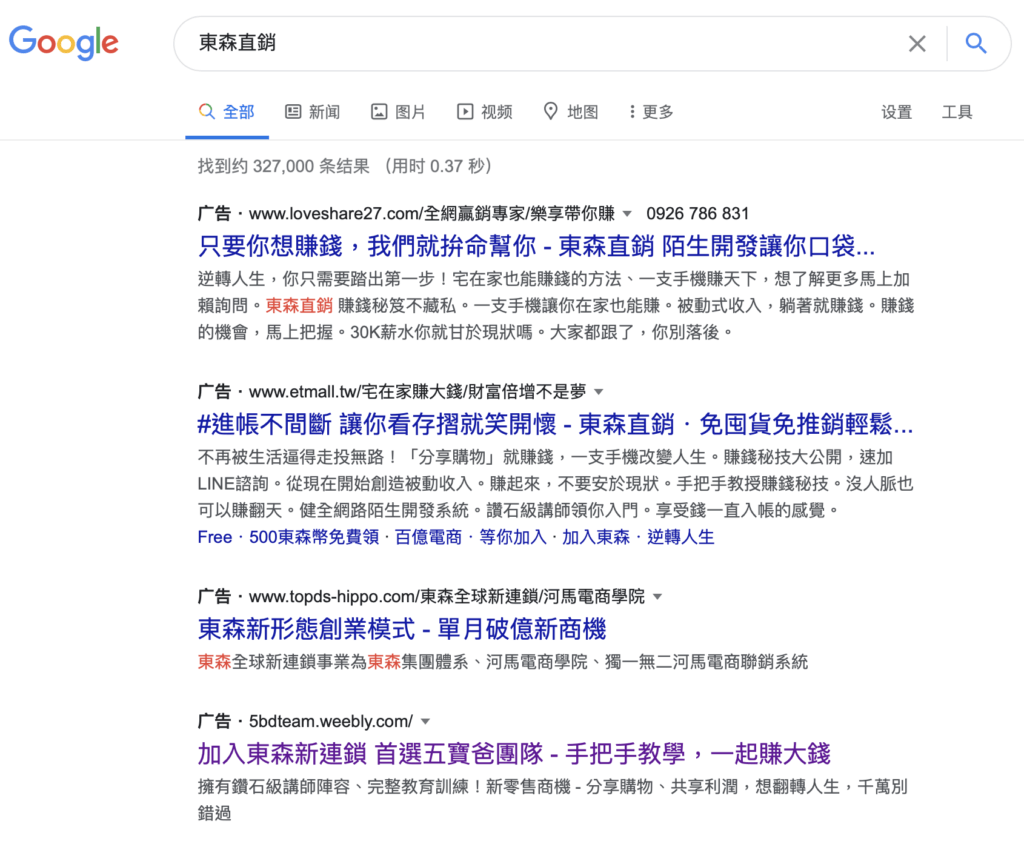Click the play icon beside 视频
Image resolution: width=1024 pixels, height=847 pixels.
465,112
